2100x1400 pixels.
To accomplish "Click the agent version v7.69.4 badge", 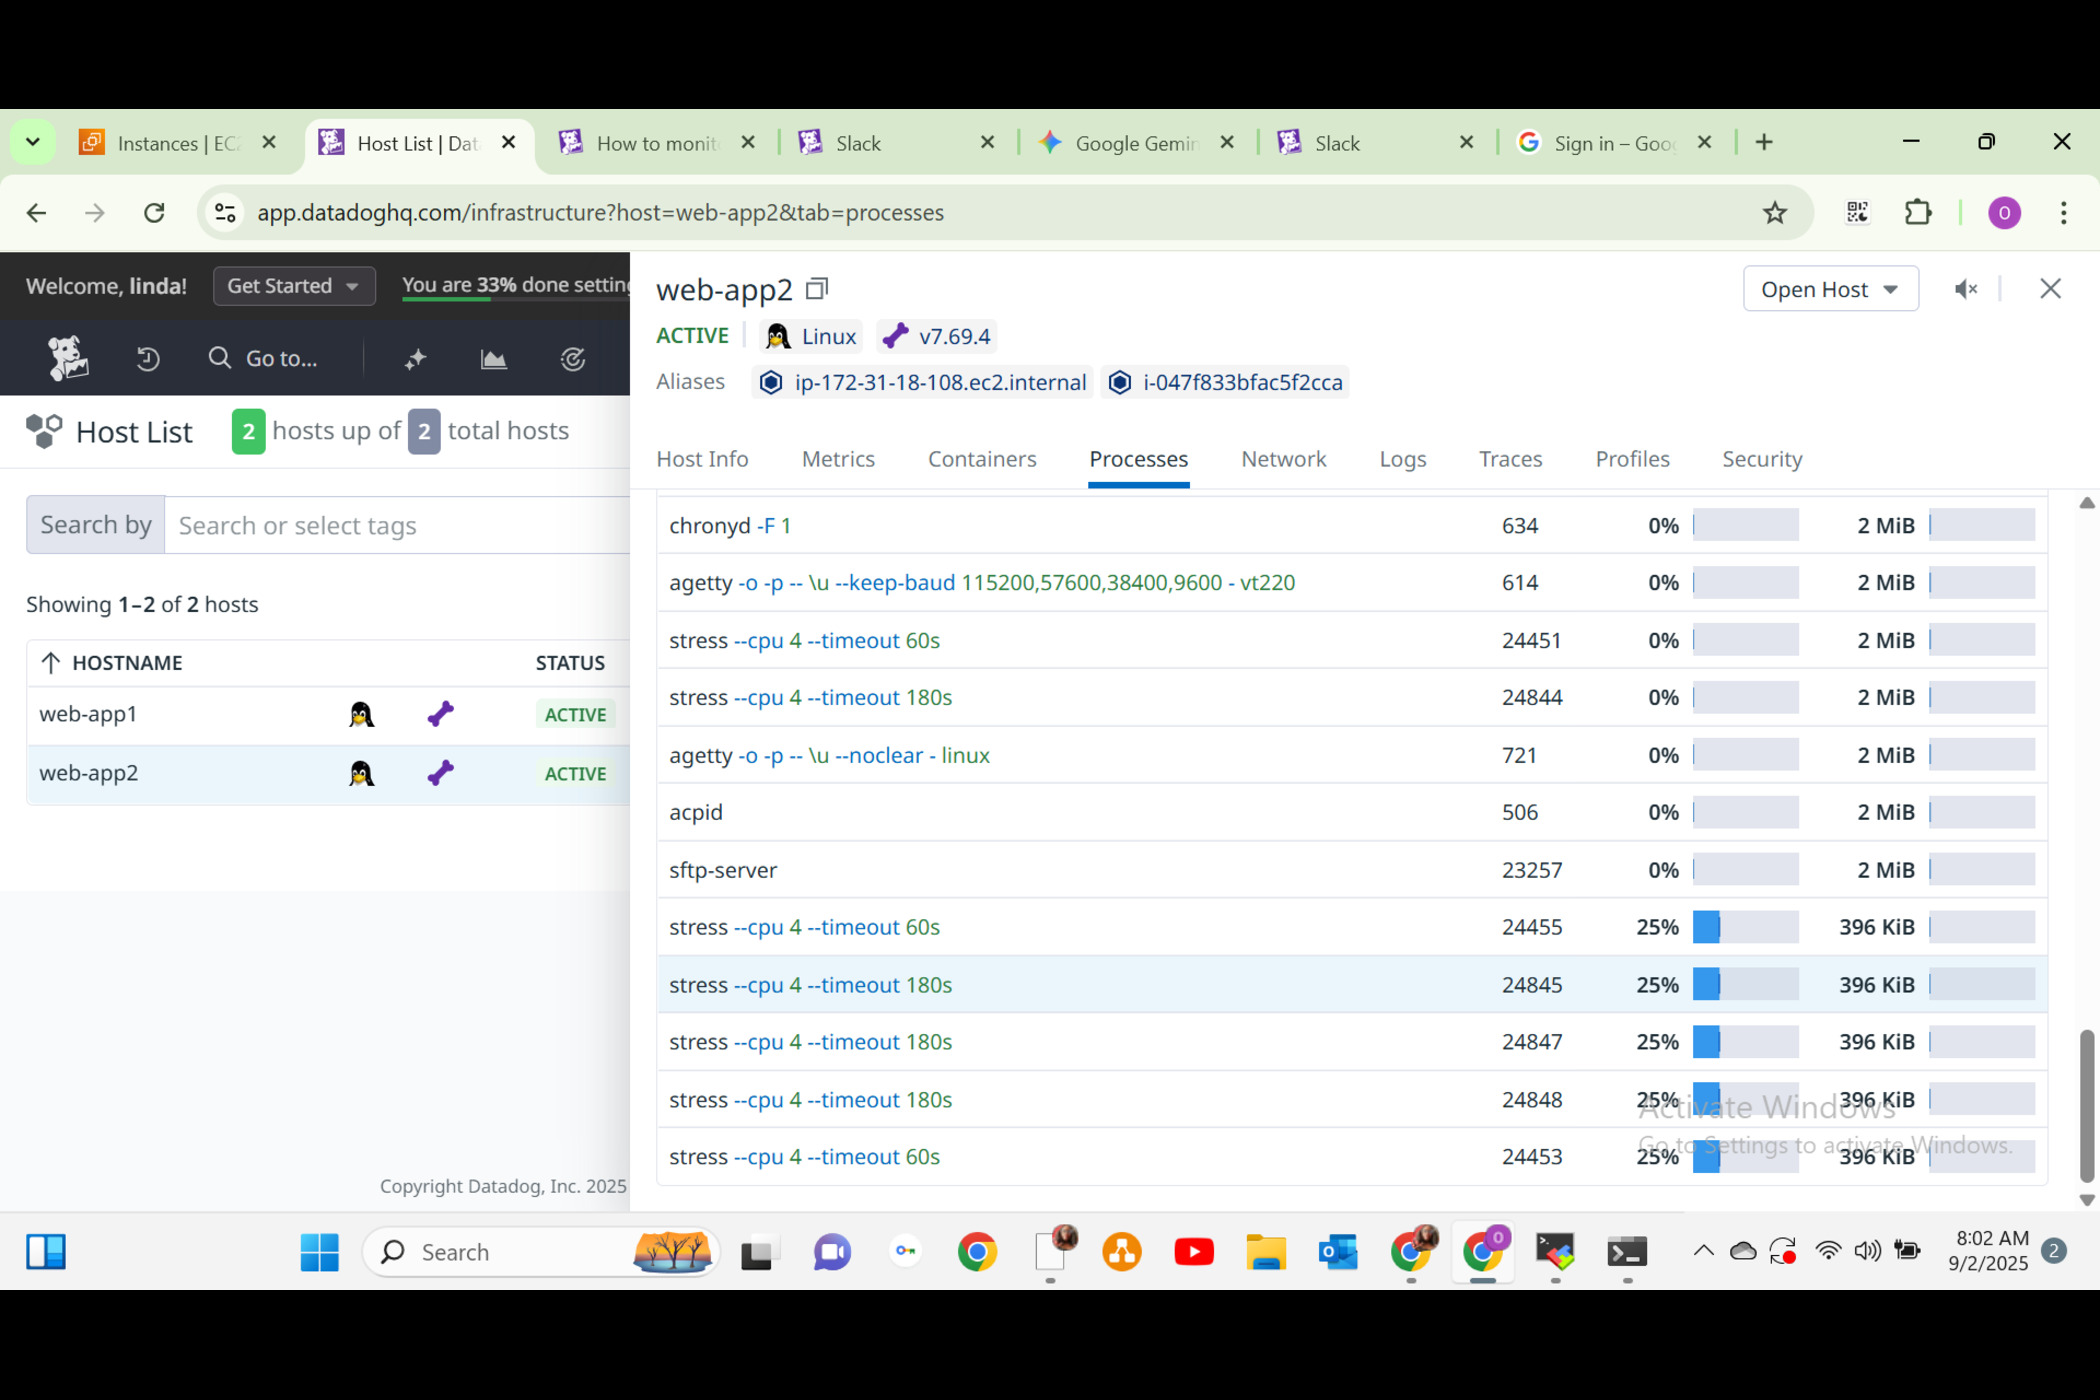I will tap(937, 336).
